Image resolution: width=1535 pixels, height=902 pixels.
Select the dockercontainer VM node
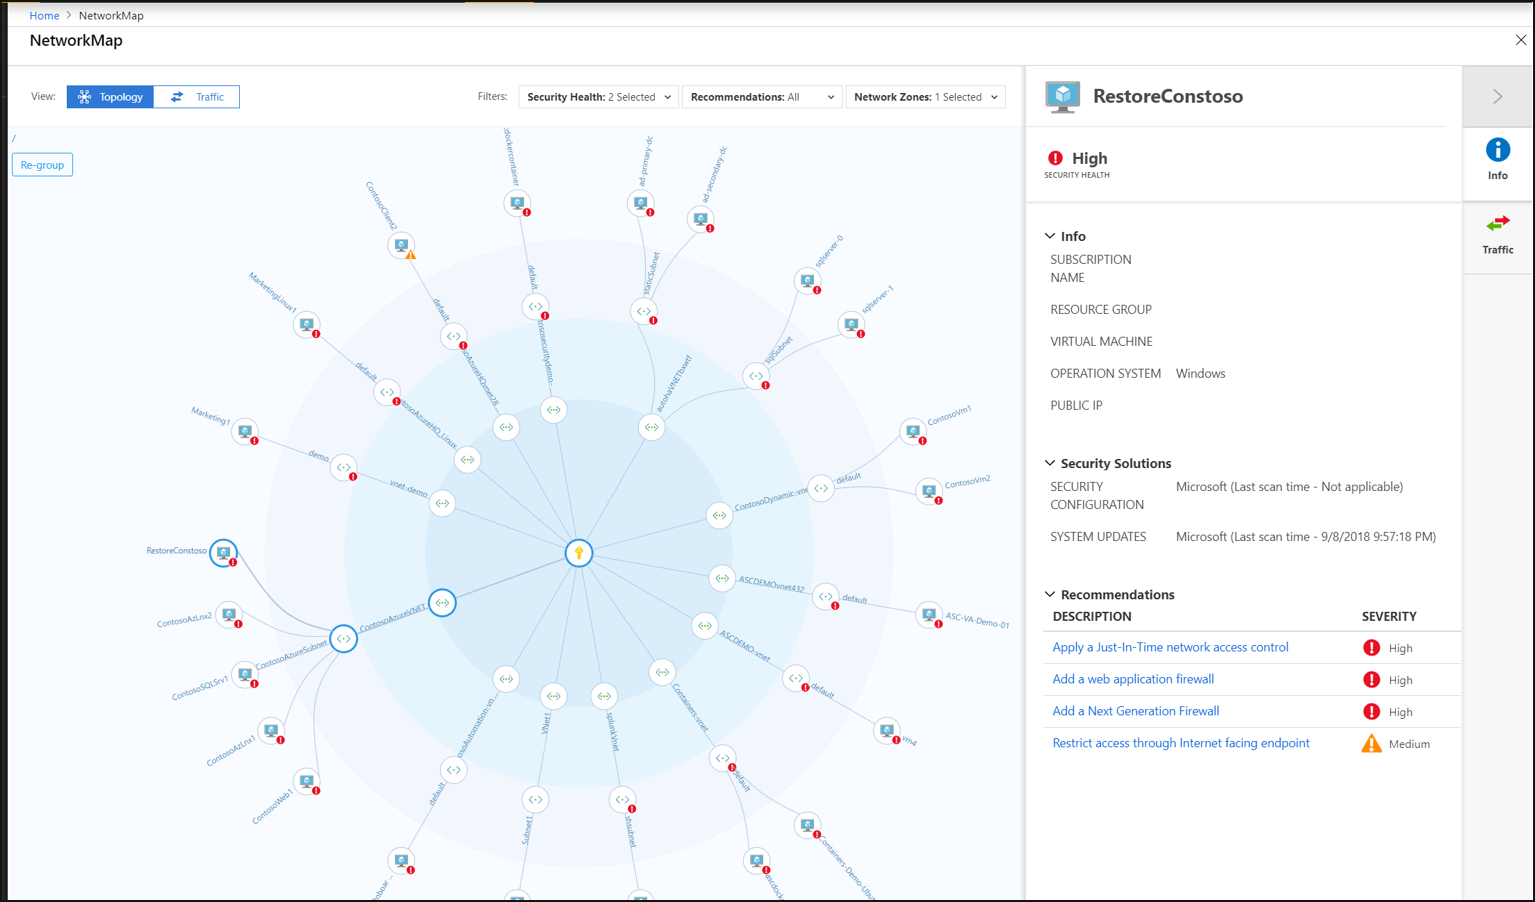[x=517, y=203]
